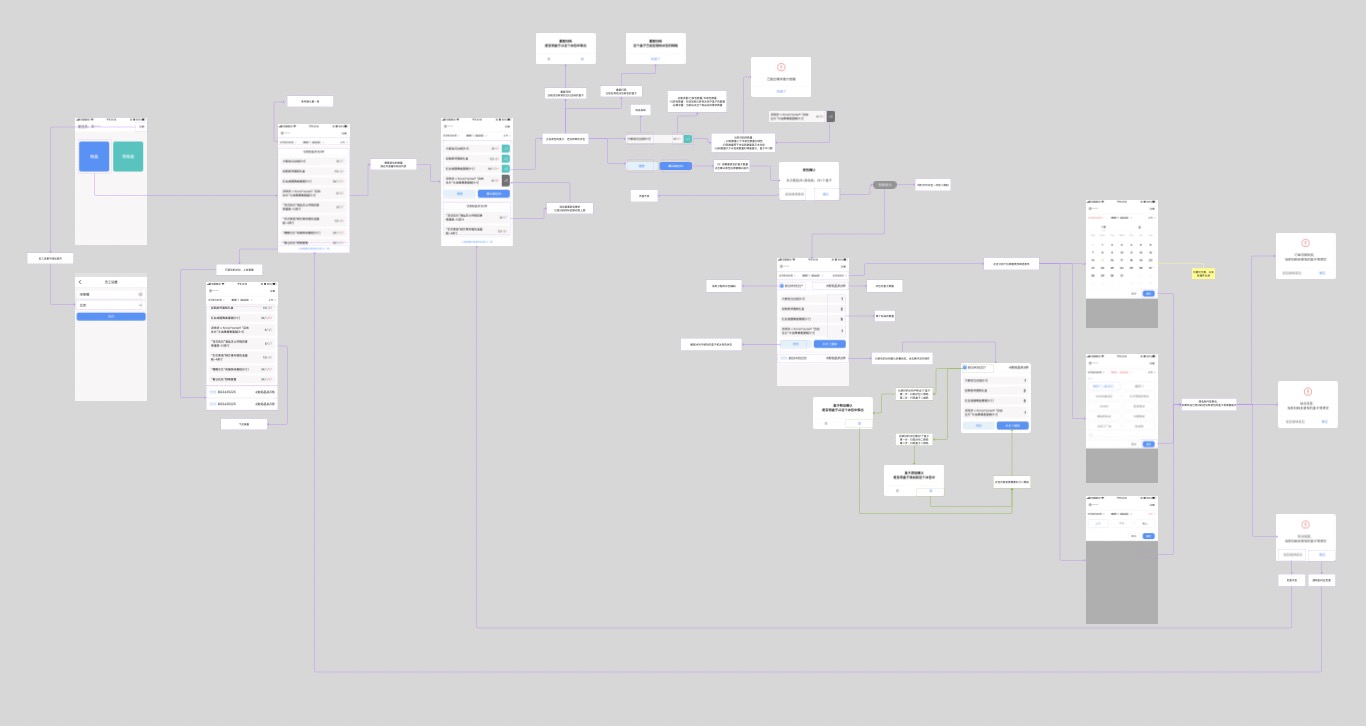
Task: Click the blue confirm option in the center confirmation dialog
Action: 824,194
